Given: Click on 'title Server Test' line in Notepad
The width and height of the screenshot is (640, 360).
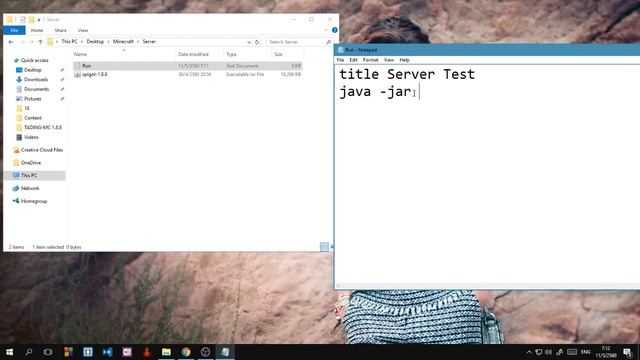Looking at the screenshot, I should point(407,74).
